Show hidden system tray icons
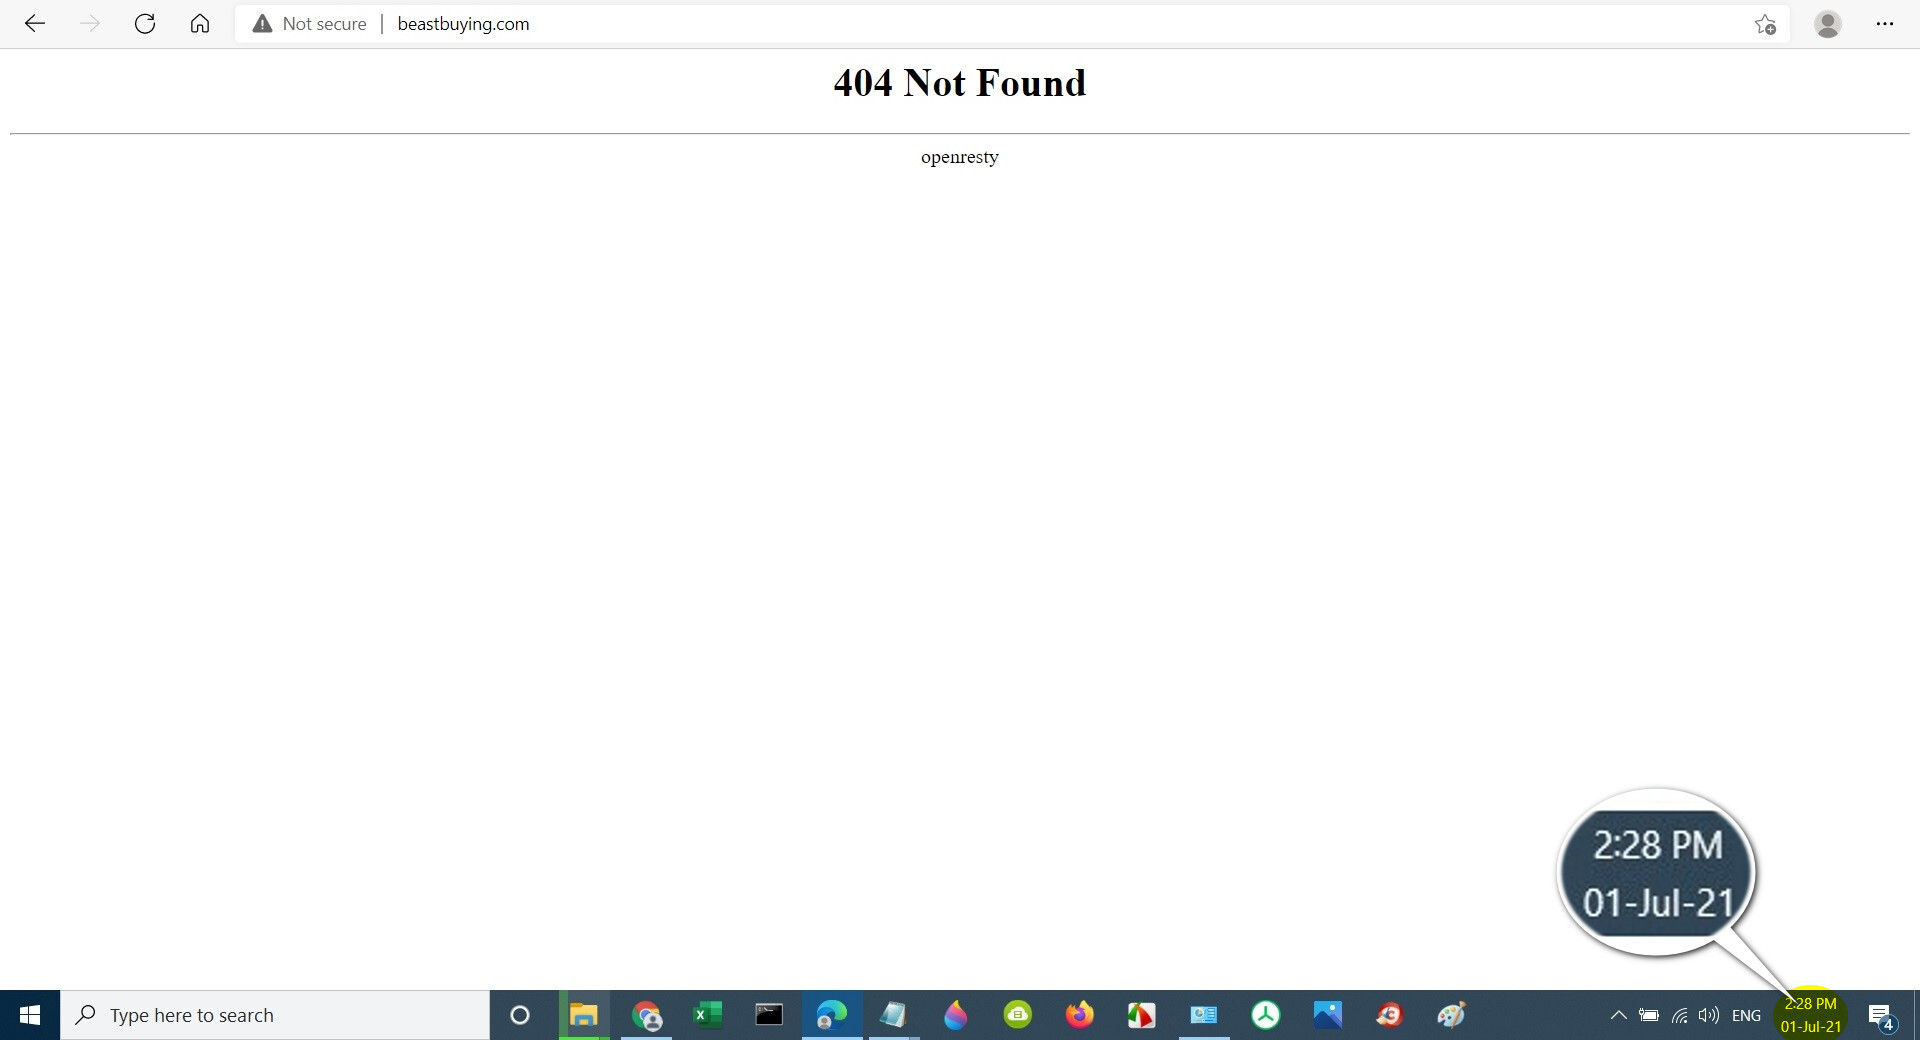The image size is (1920, 1040). click(x=1618, y=1015)
